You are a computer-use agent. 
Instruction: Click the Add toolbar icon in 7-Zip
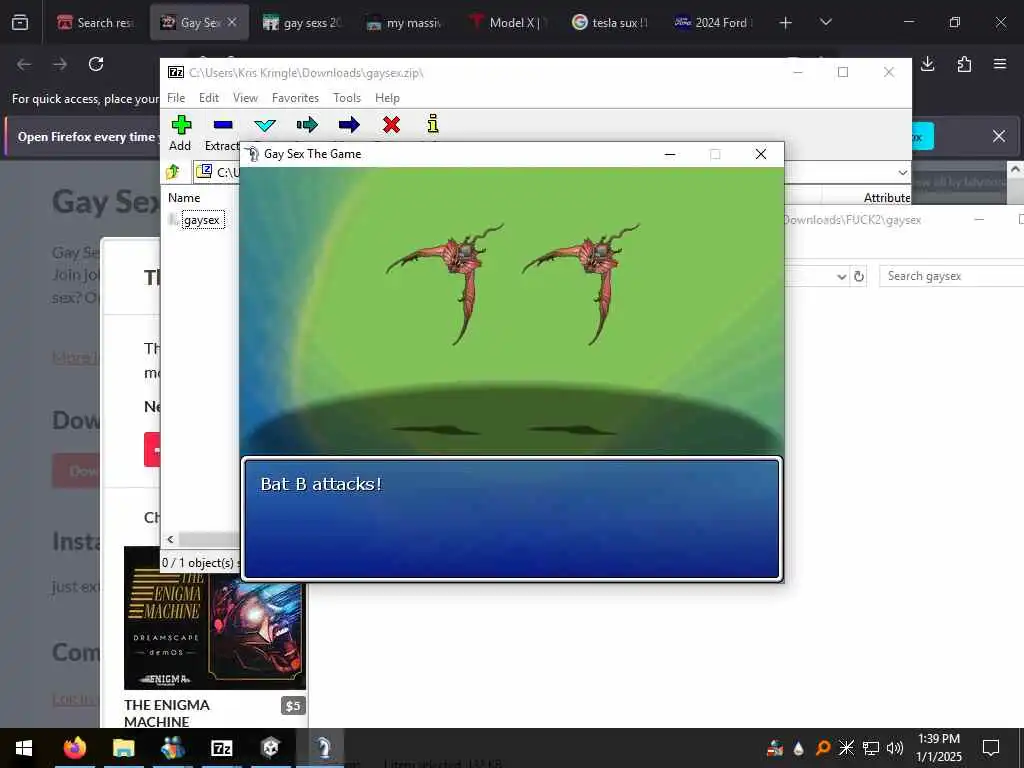tap(181, 124)
